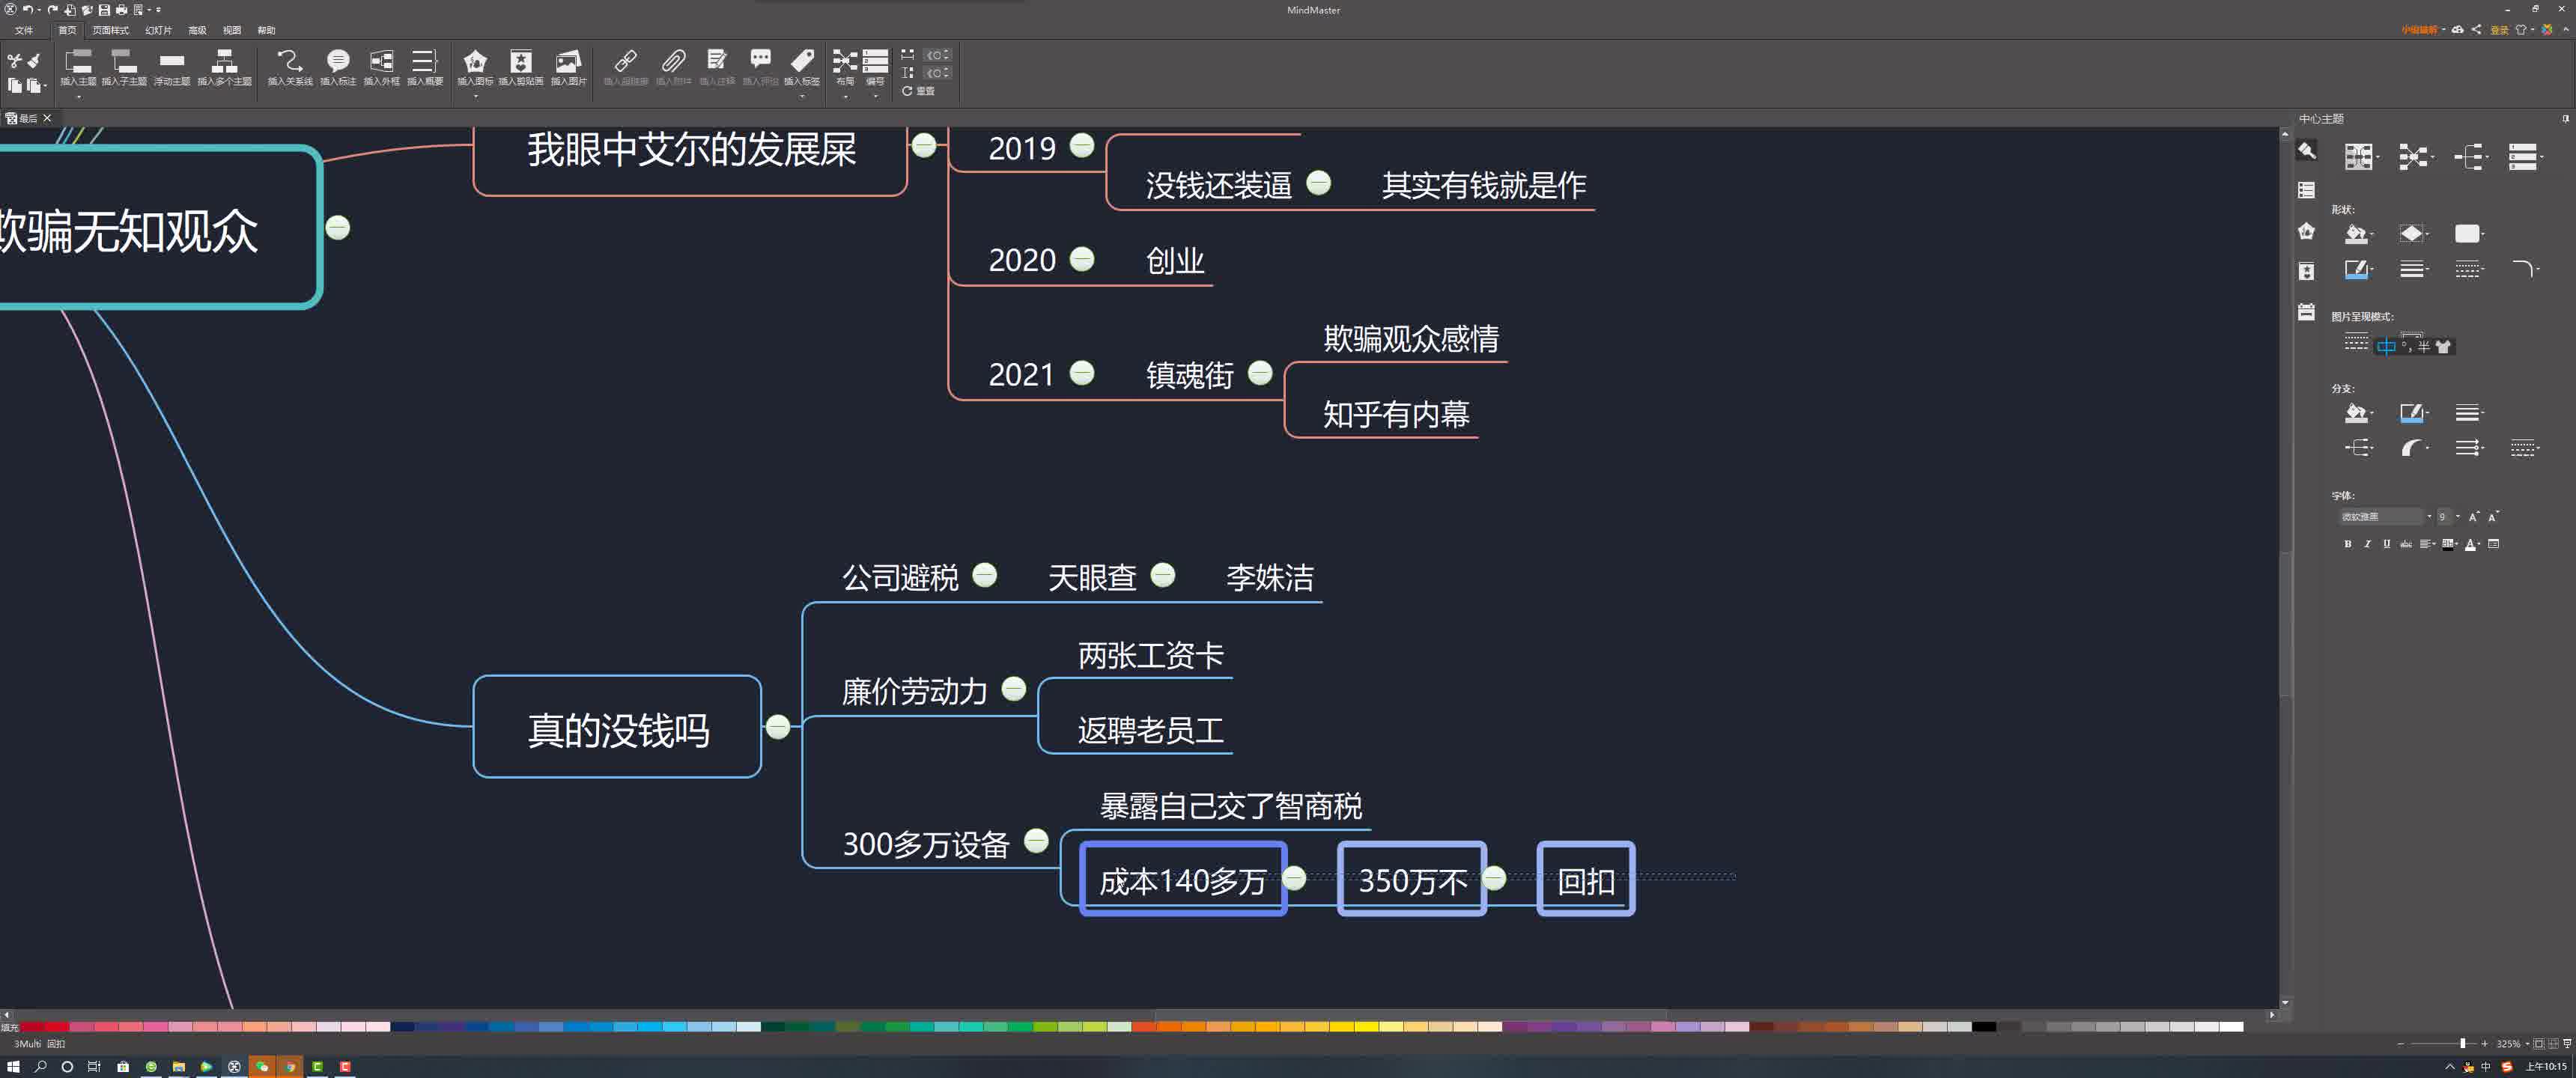This screenshot has width=2576, height=1078.
Task: Open the icon library side panel tab
Action: pyautogui.click(x=2306, y=231)
